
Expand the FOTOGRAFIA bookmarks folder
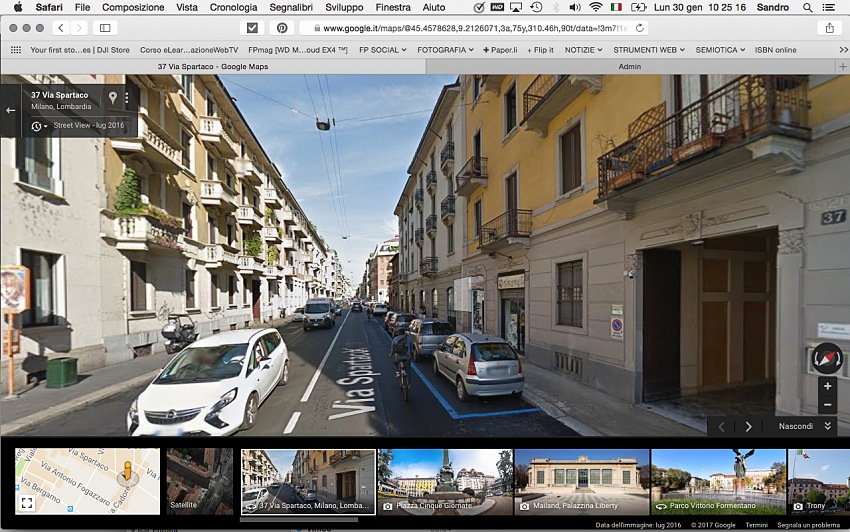[x=445, y=50]
